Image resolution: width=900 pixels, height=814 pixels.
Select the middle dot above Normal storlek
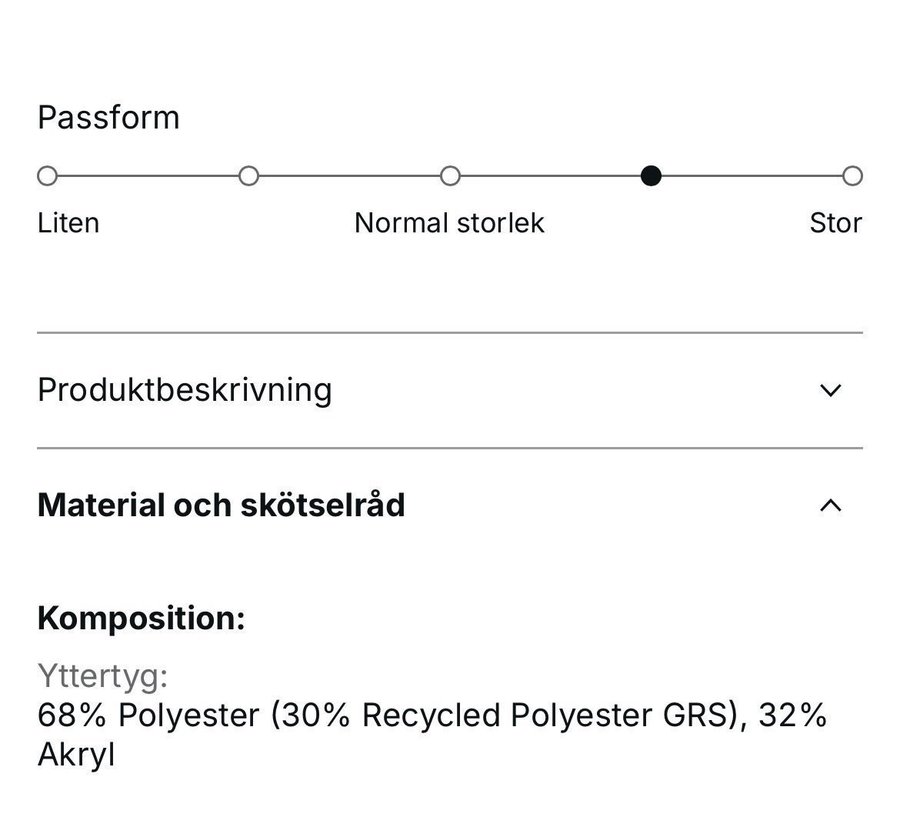450,176
